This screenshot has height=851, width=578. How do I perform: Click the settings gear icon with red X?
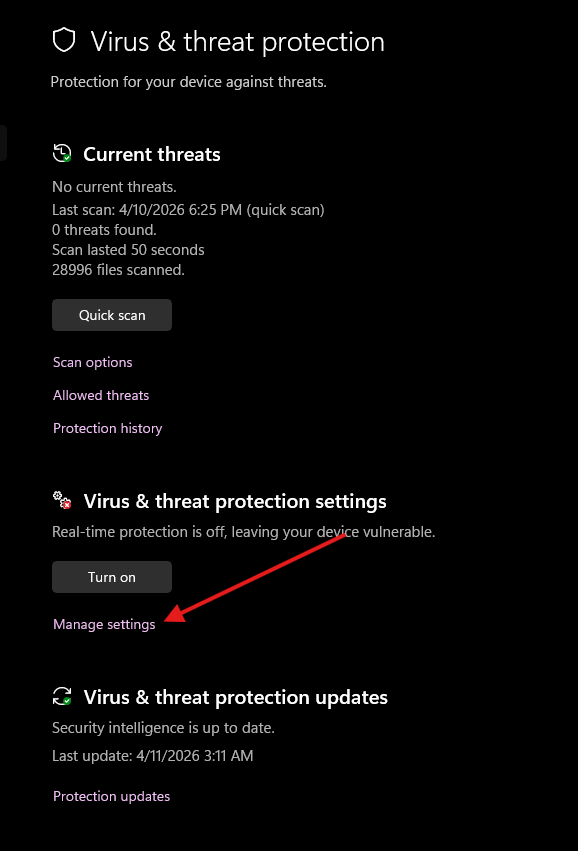coord(61,499)
